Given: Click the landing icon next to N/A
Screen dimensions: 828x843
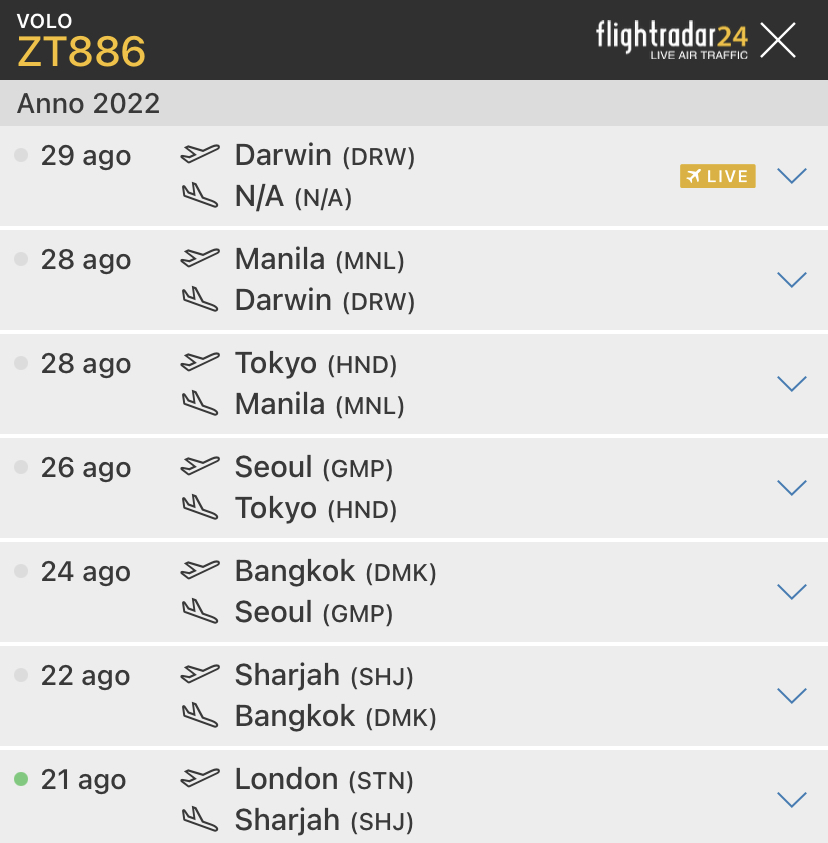Looking at the screenshot, I should 200,196.
